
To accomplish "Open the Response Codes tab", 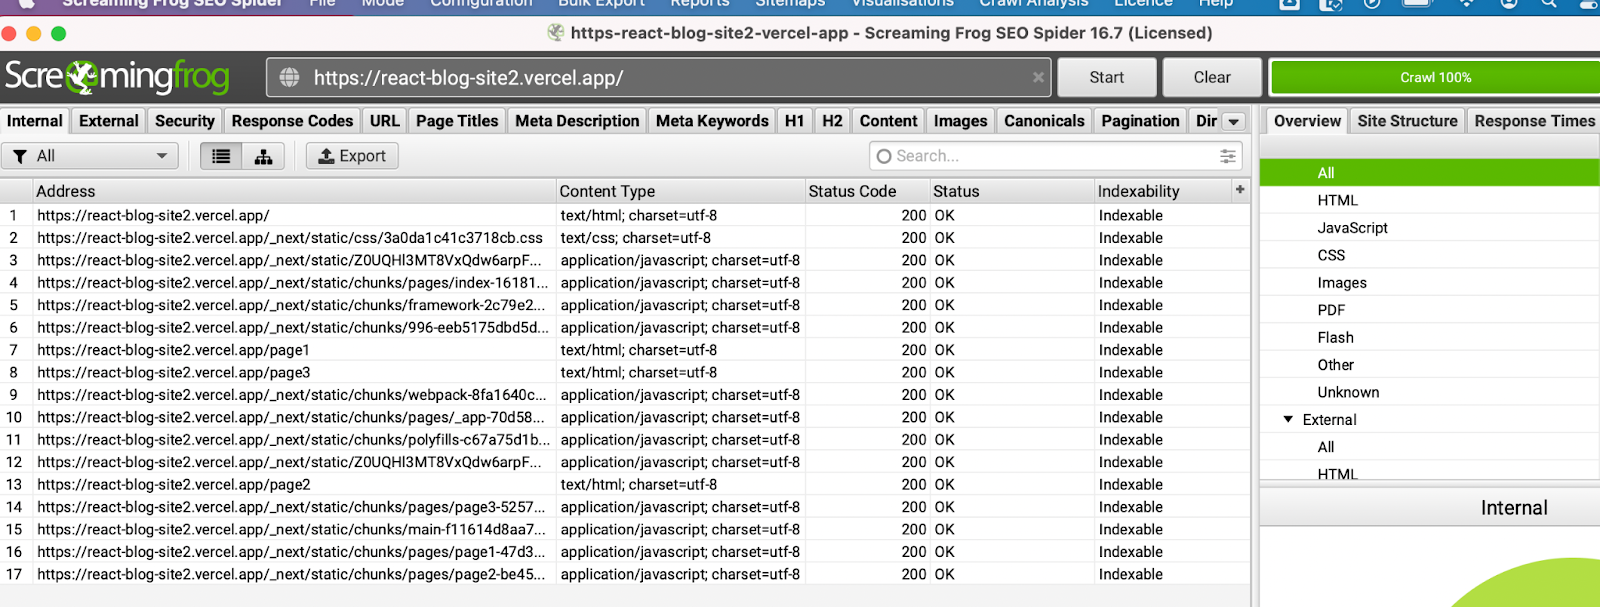I will pyautogui.click(x=292, y=121).
